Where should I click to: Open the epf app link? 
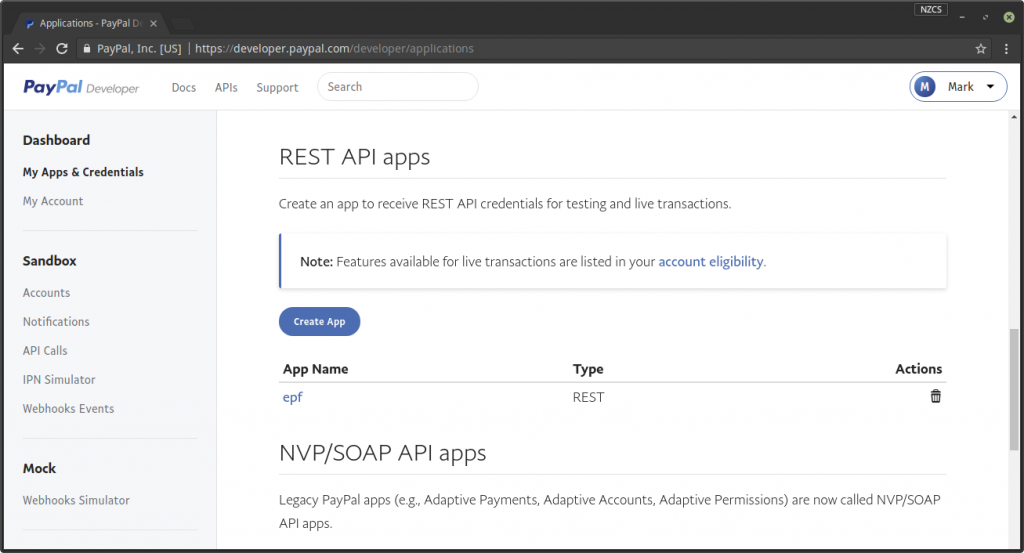[293, 397]
